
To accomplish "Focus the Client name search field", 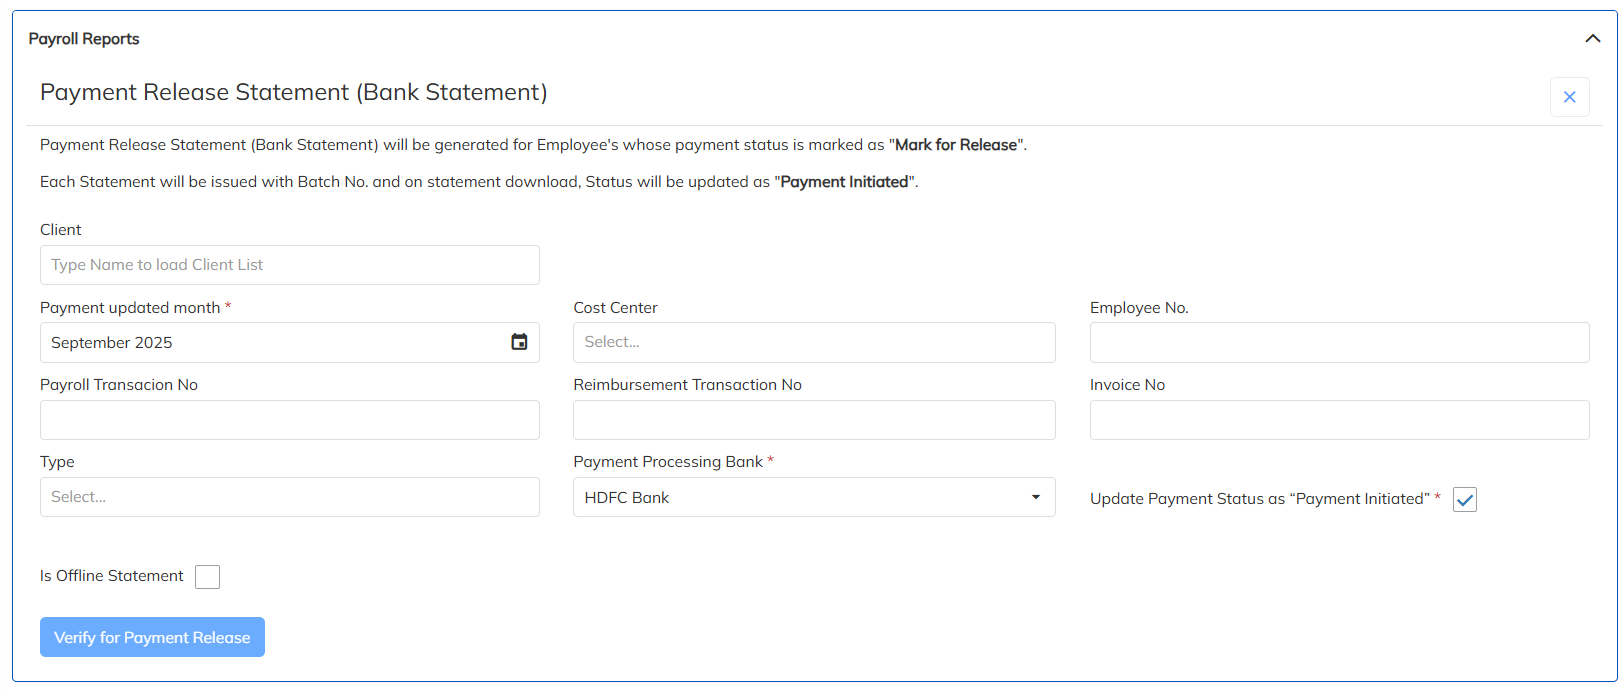I will (x=289, y=265).
